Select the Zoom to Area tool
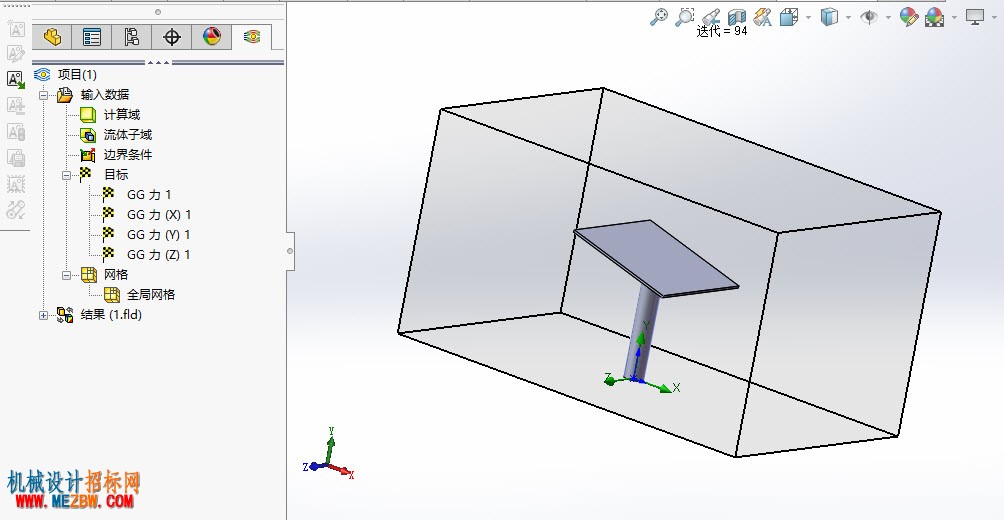The width and height of the screenshot is (1004, 520). (x=684, y=17)
